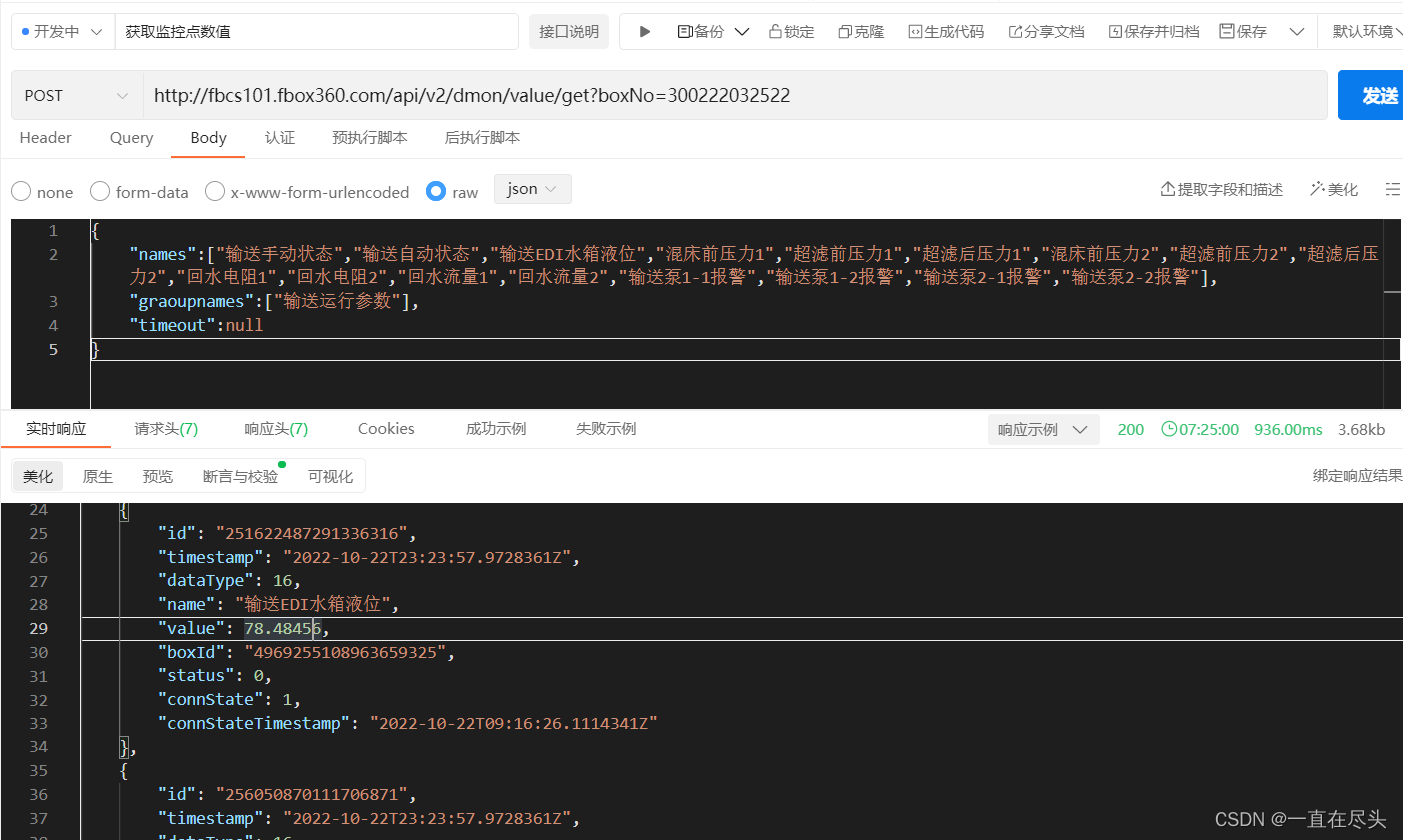Select the form-data radio button

coord(100,191)
